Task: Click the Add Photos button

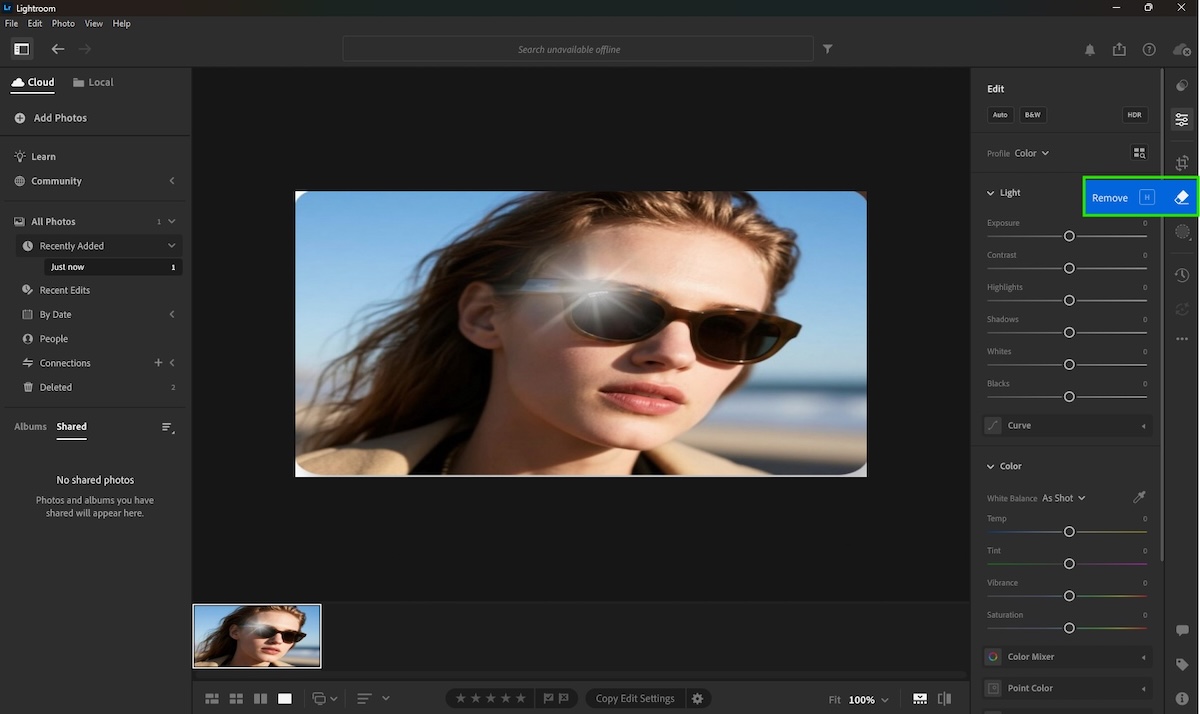Action: pyautogui.click(x=51, y=118)
